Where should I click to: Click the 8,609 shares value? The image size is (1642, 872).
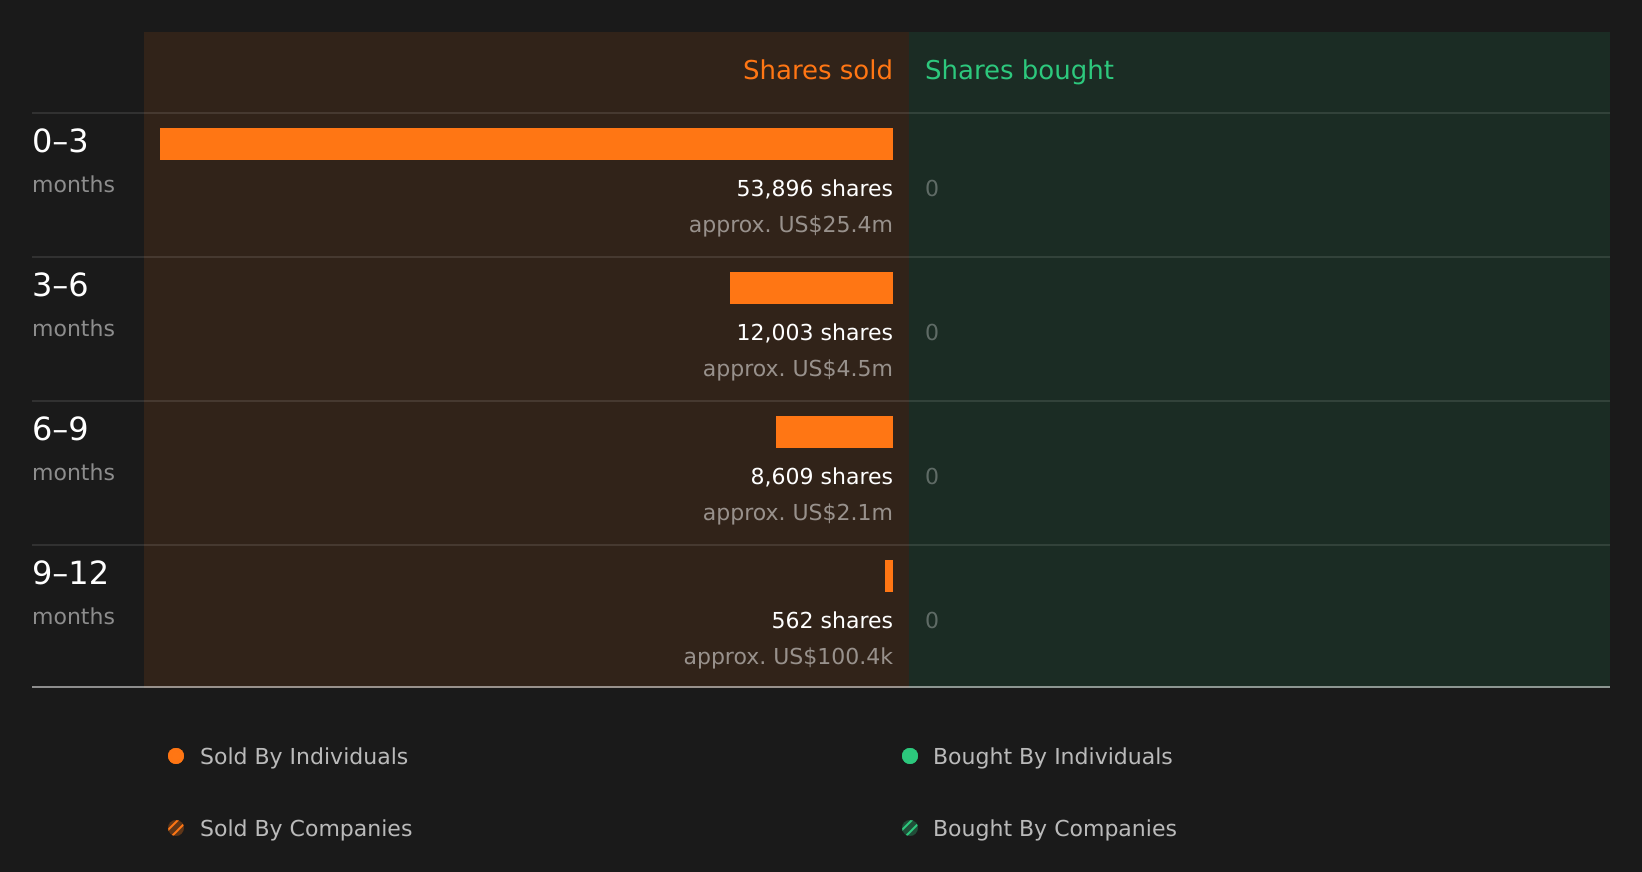click(821, 476)
